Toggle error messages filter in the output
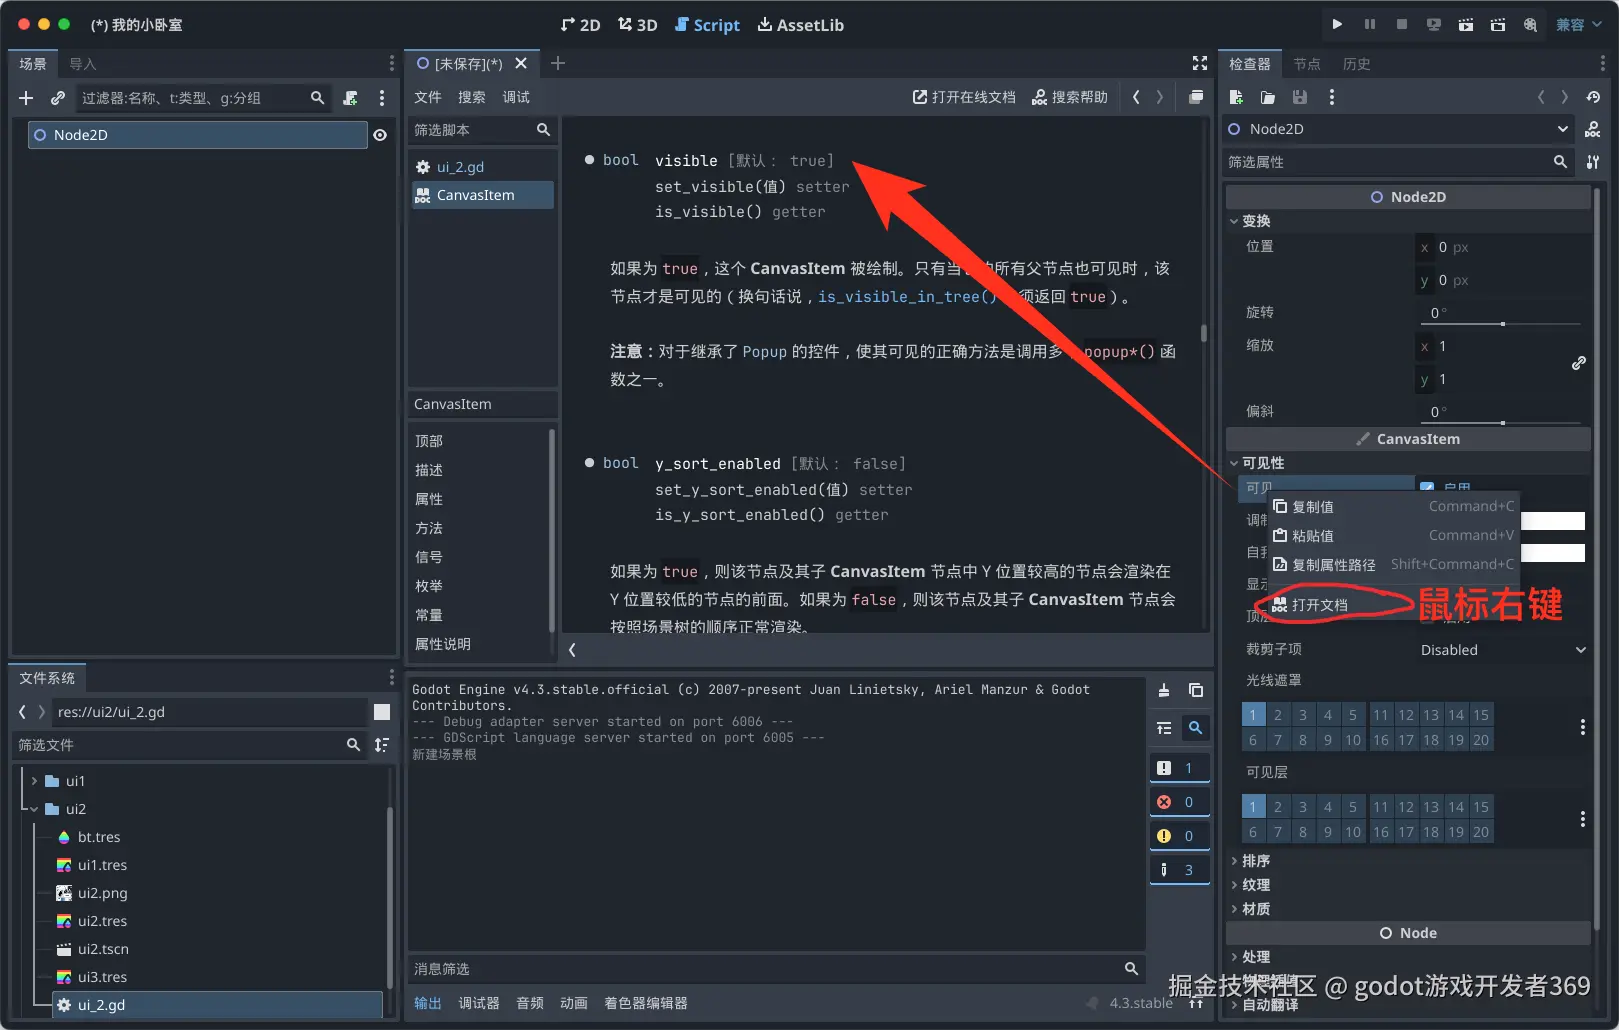This screenshot has height=1030, width=1619. point(1179,802)
